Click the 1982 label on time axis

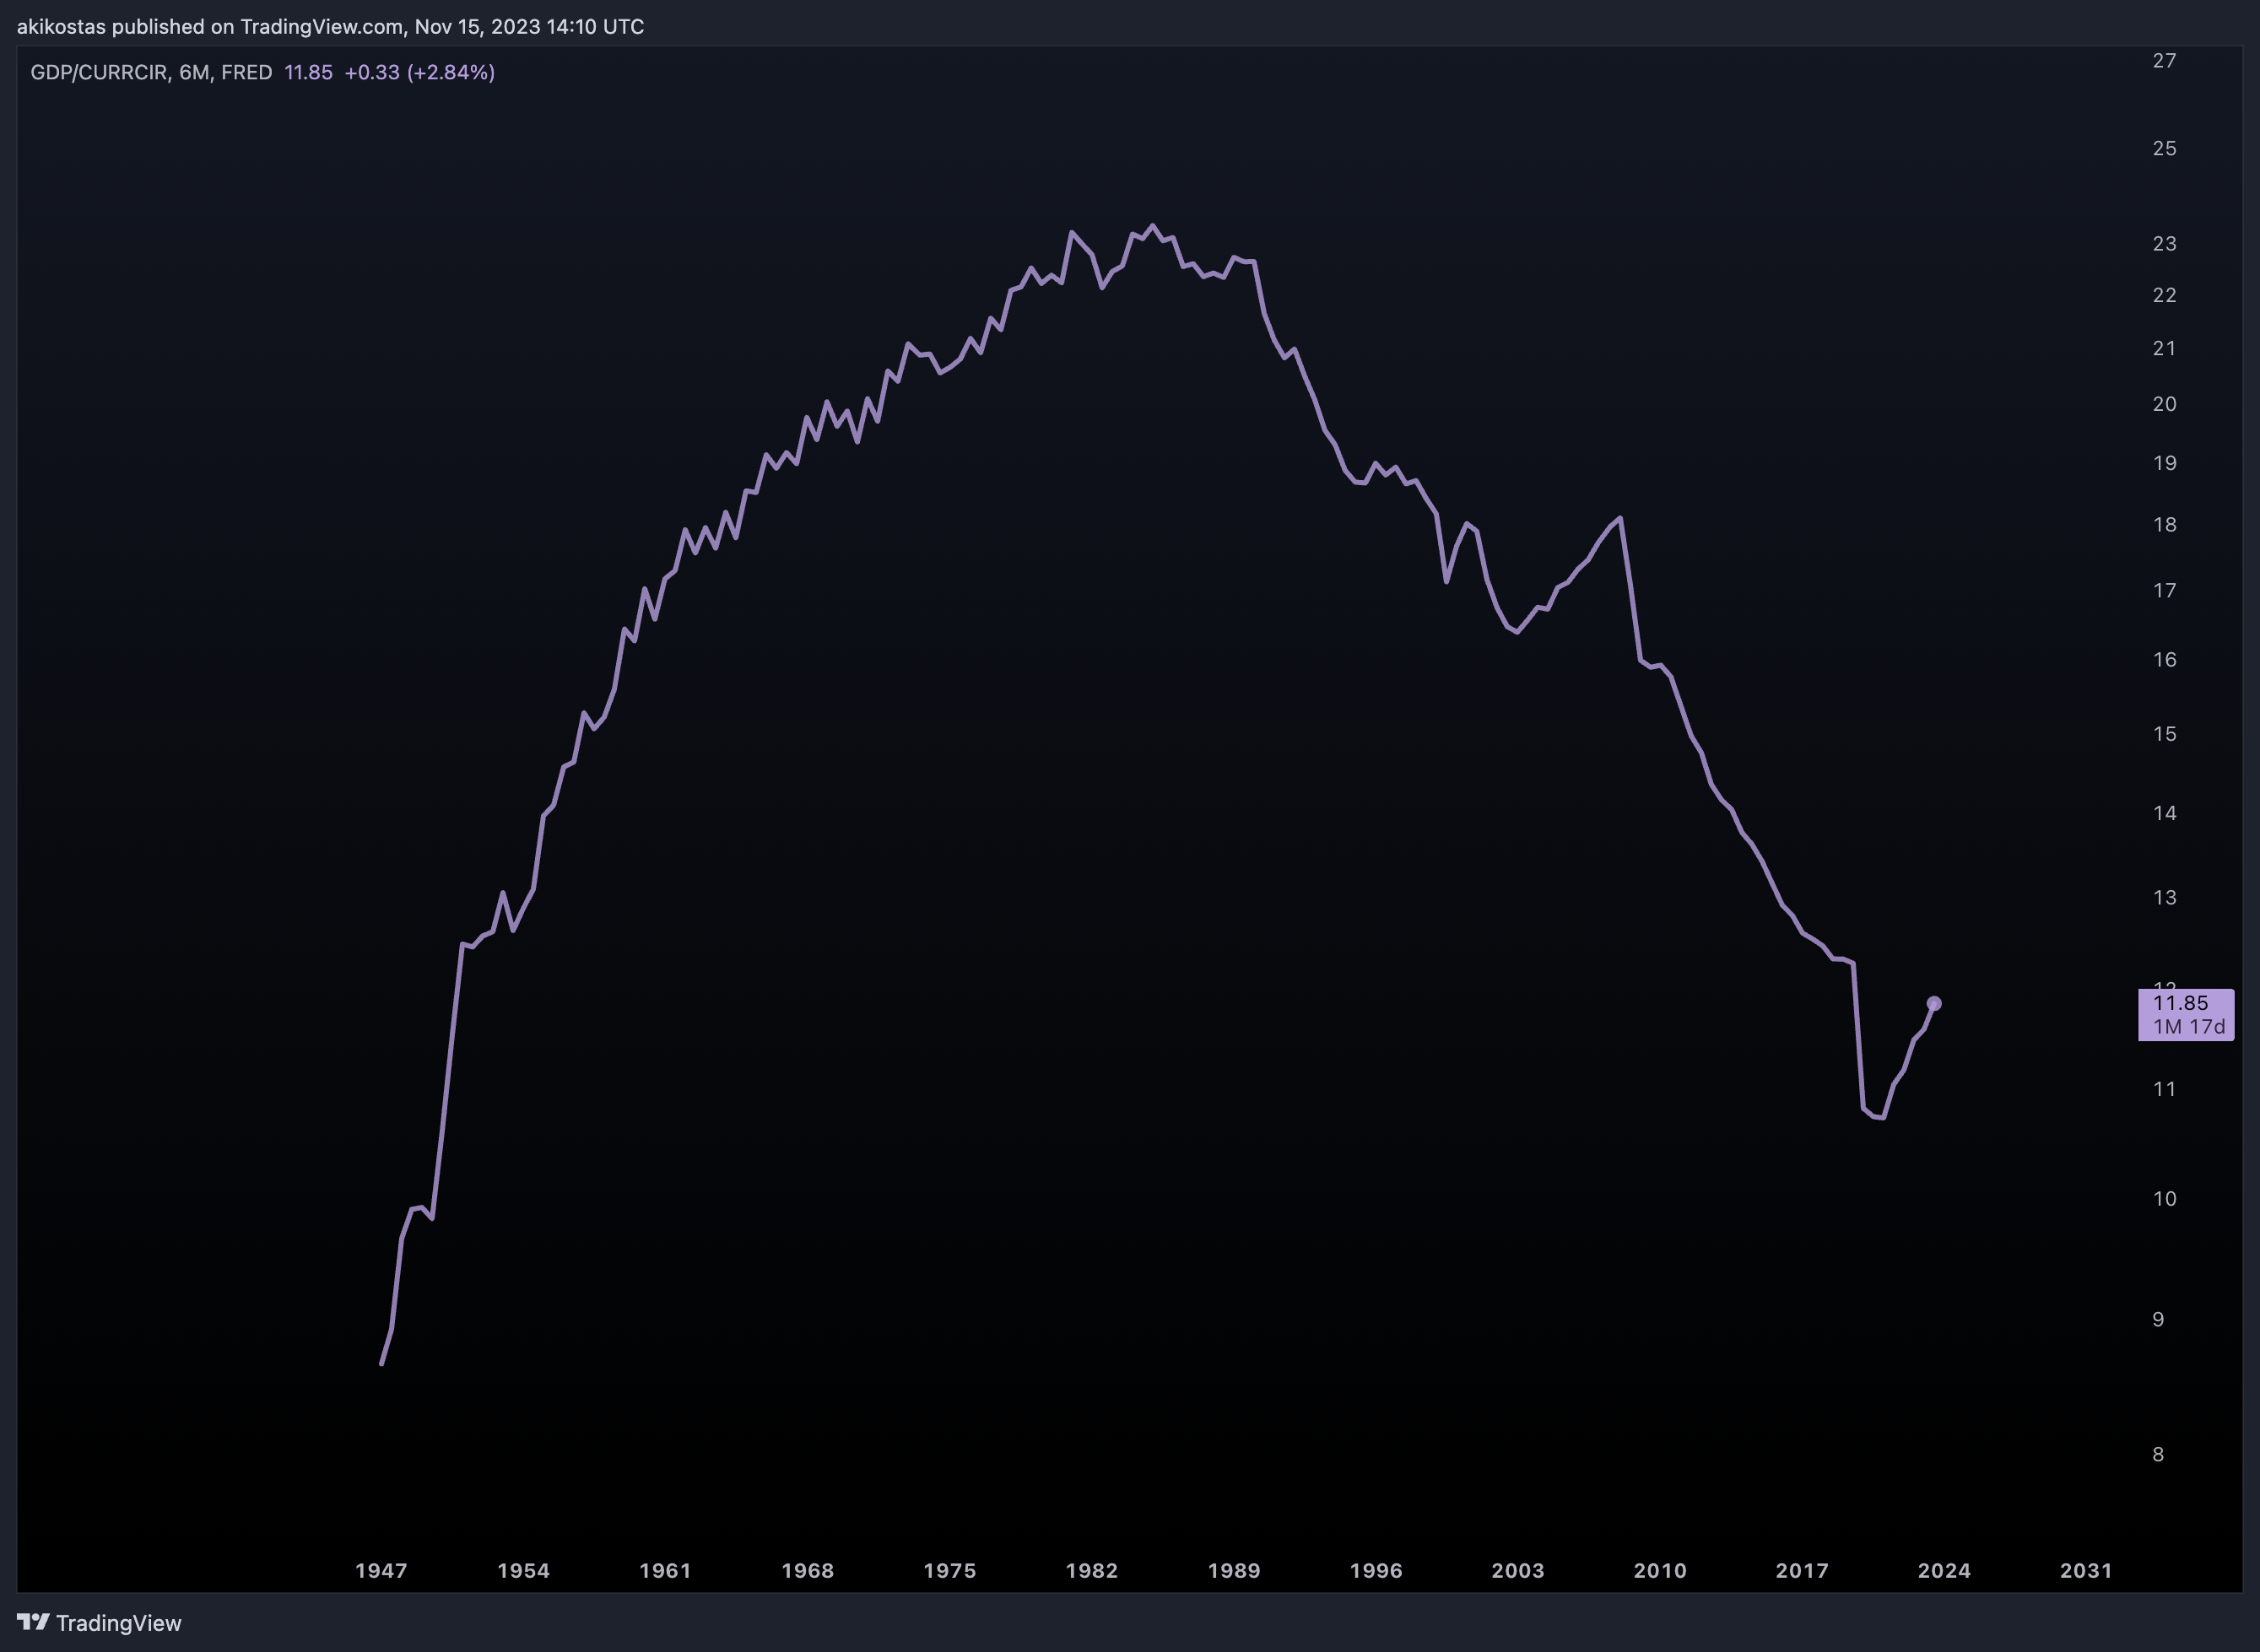[1092, 1570]
